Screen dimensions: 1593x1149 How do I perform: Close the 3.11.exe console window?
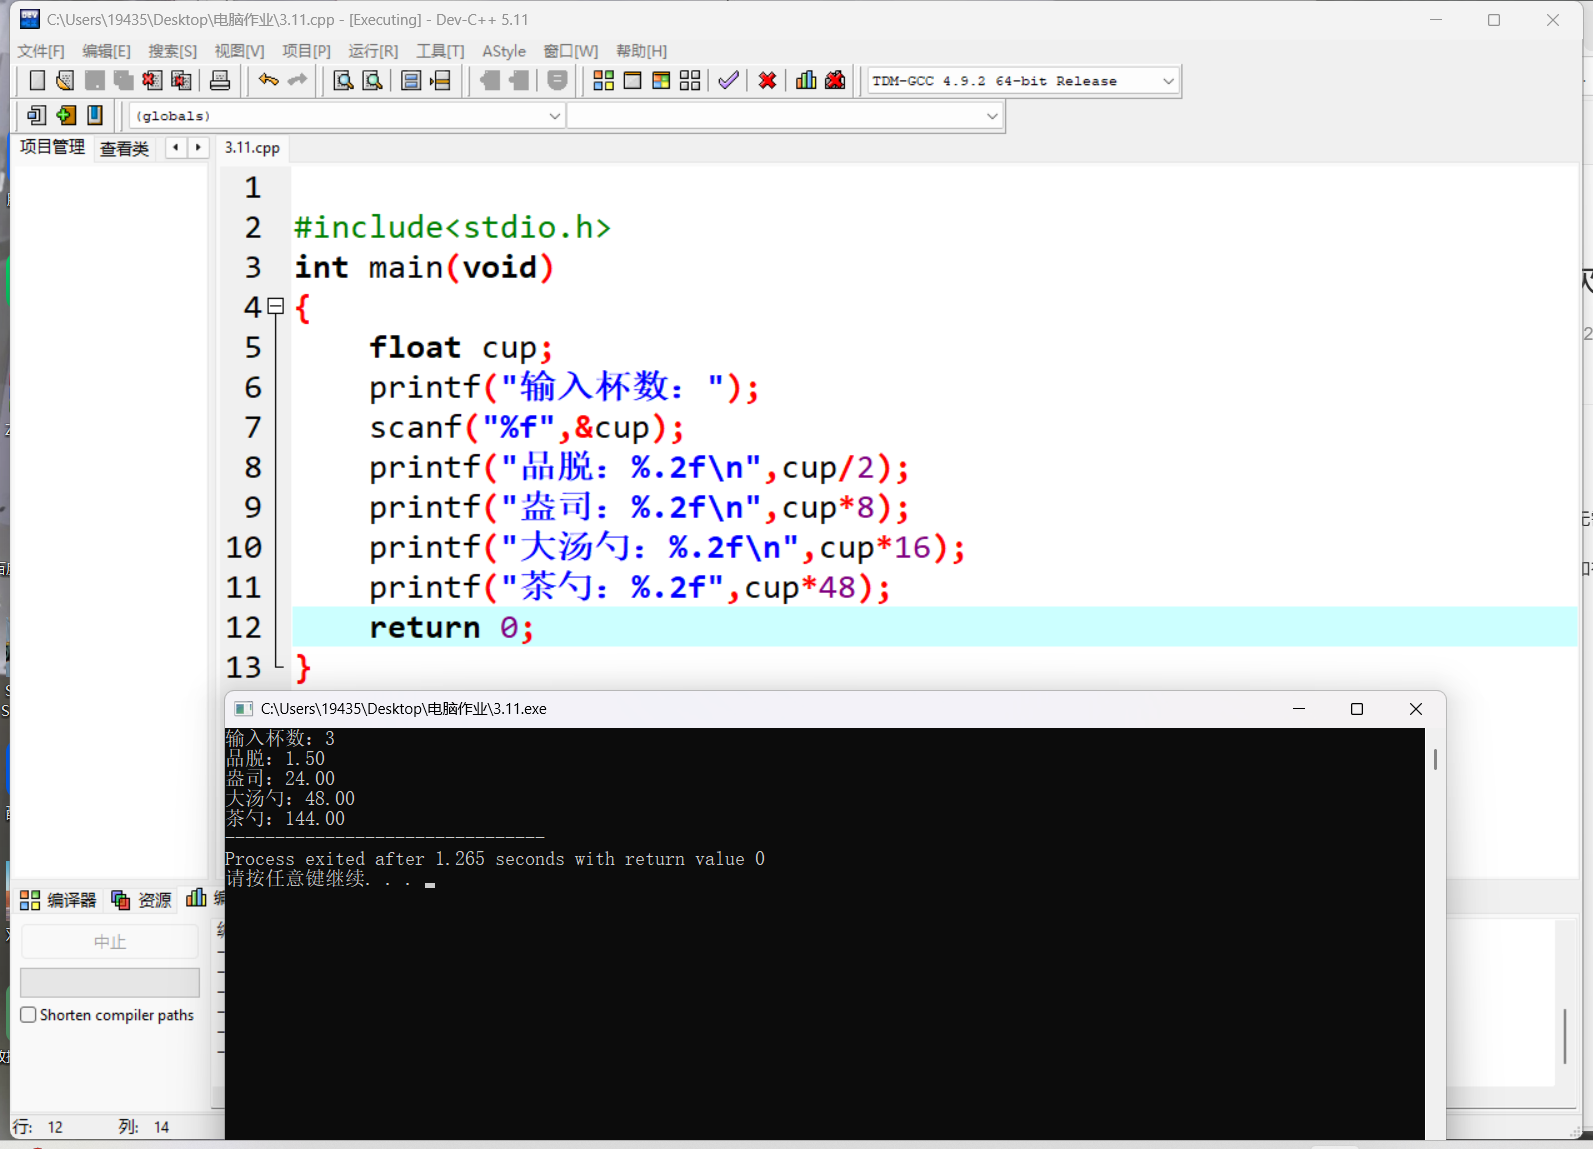pos(1416,709)
